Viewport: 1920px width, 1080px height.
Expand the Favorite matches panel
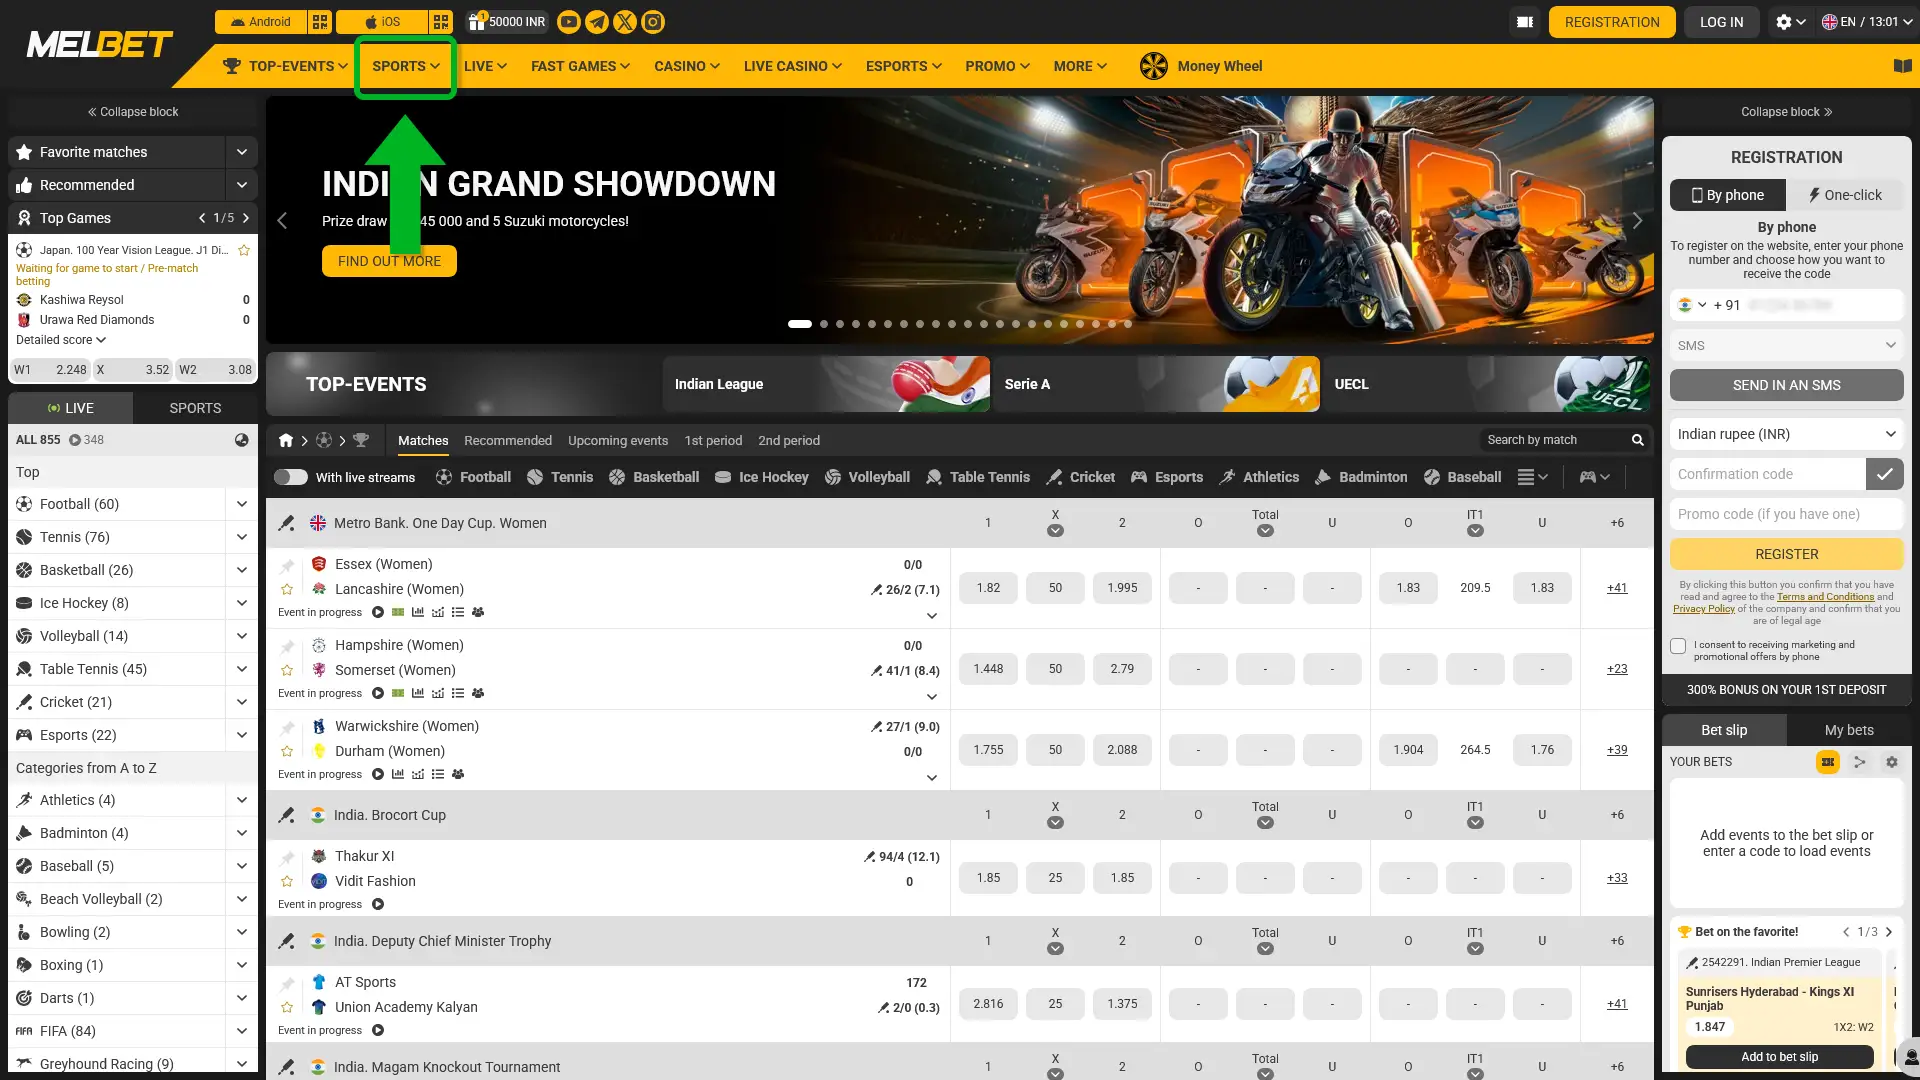click(241, 152)
